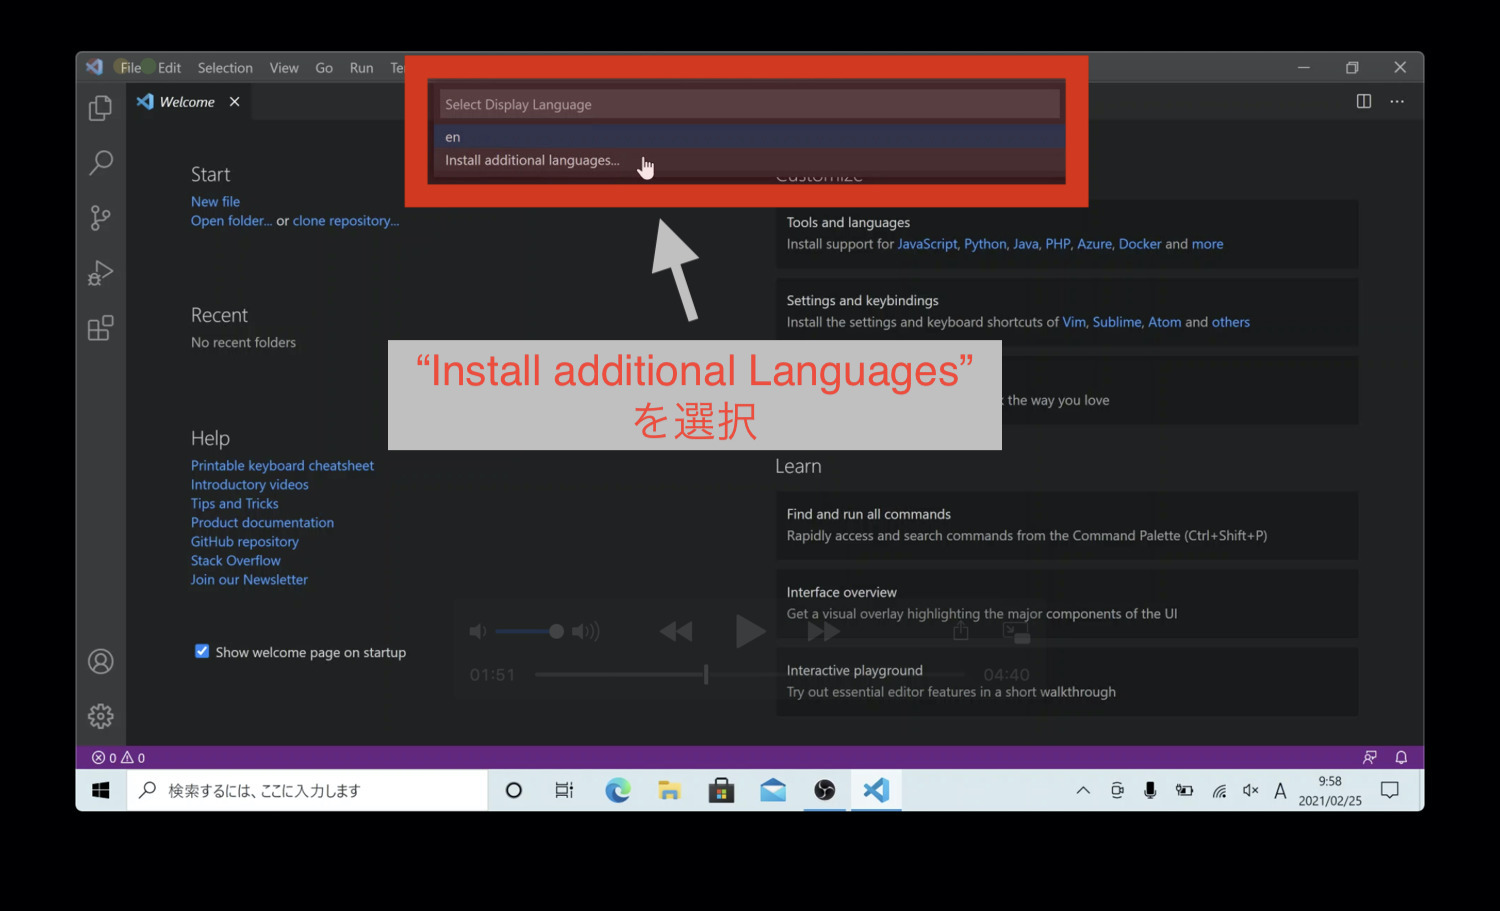Click the muted volume tray icon
This screenshot has height=911, width=1500.
[x=1250, y=790]
